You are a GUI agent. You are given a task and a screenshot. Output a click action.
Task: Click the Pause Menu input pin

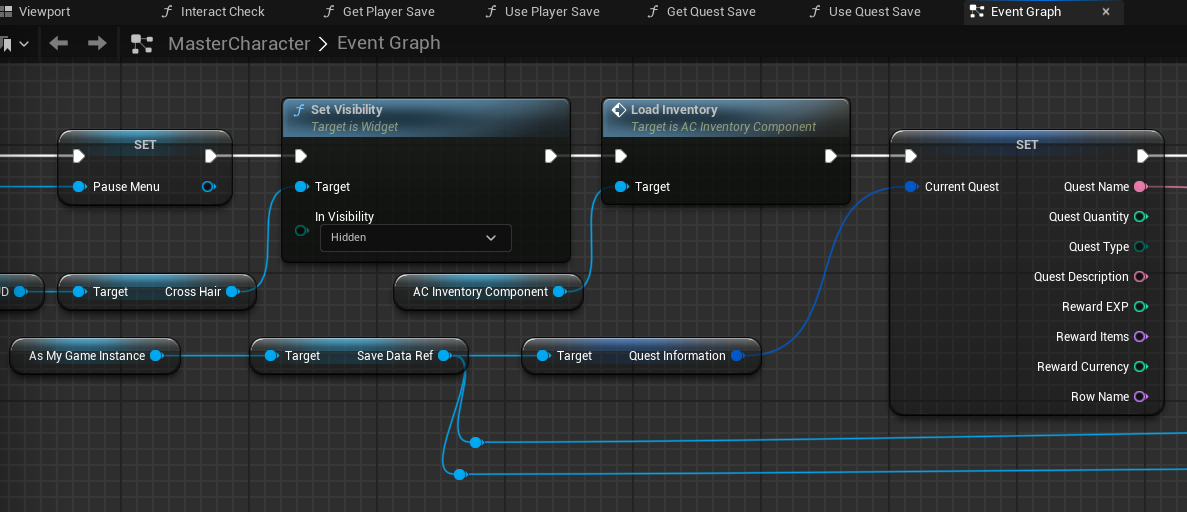(x=79, y=186)
